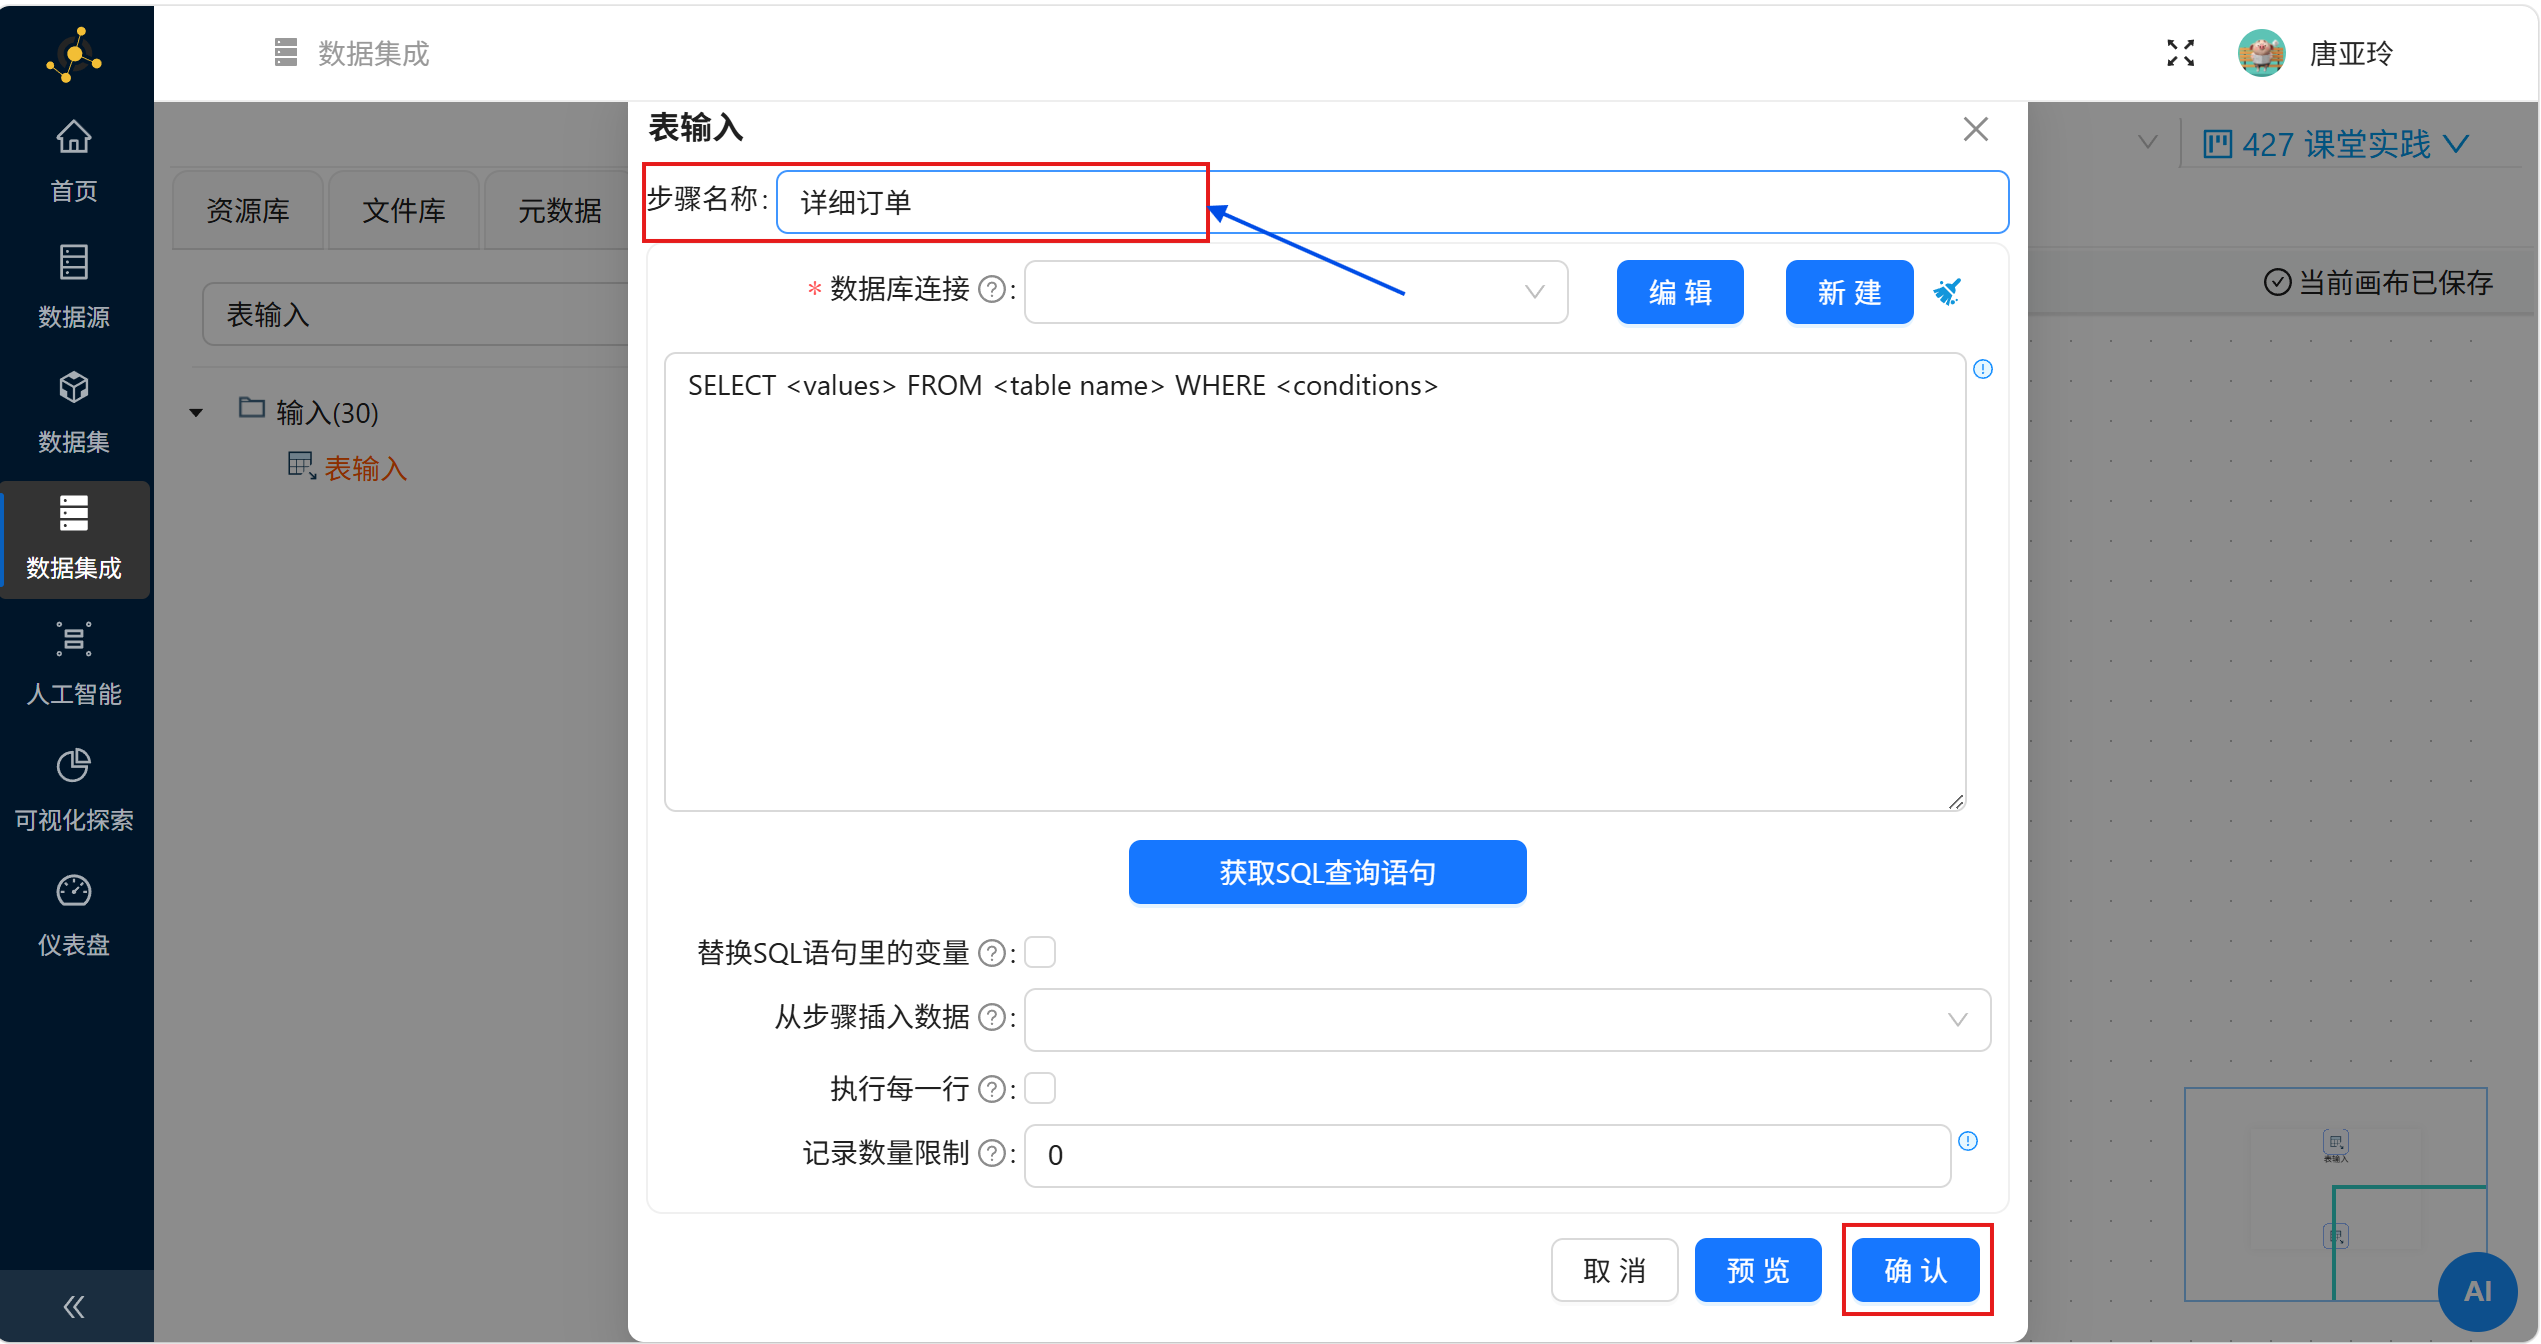Open the 仪表盘 dashboard icon
The height and width of the screenshot is (1344, 2541).
pyautogui.click(x=73, y=891)
